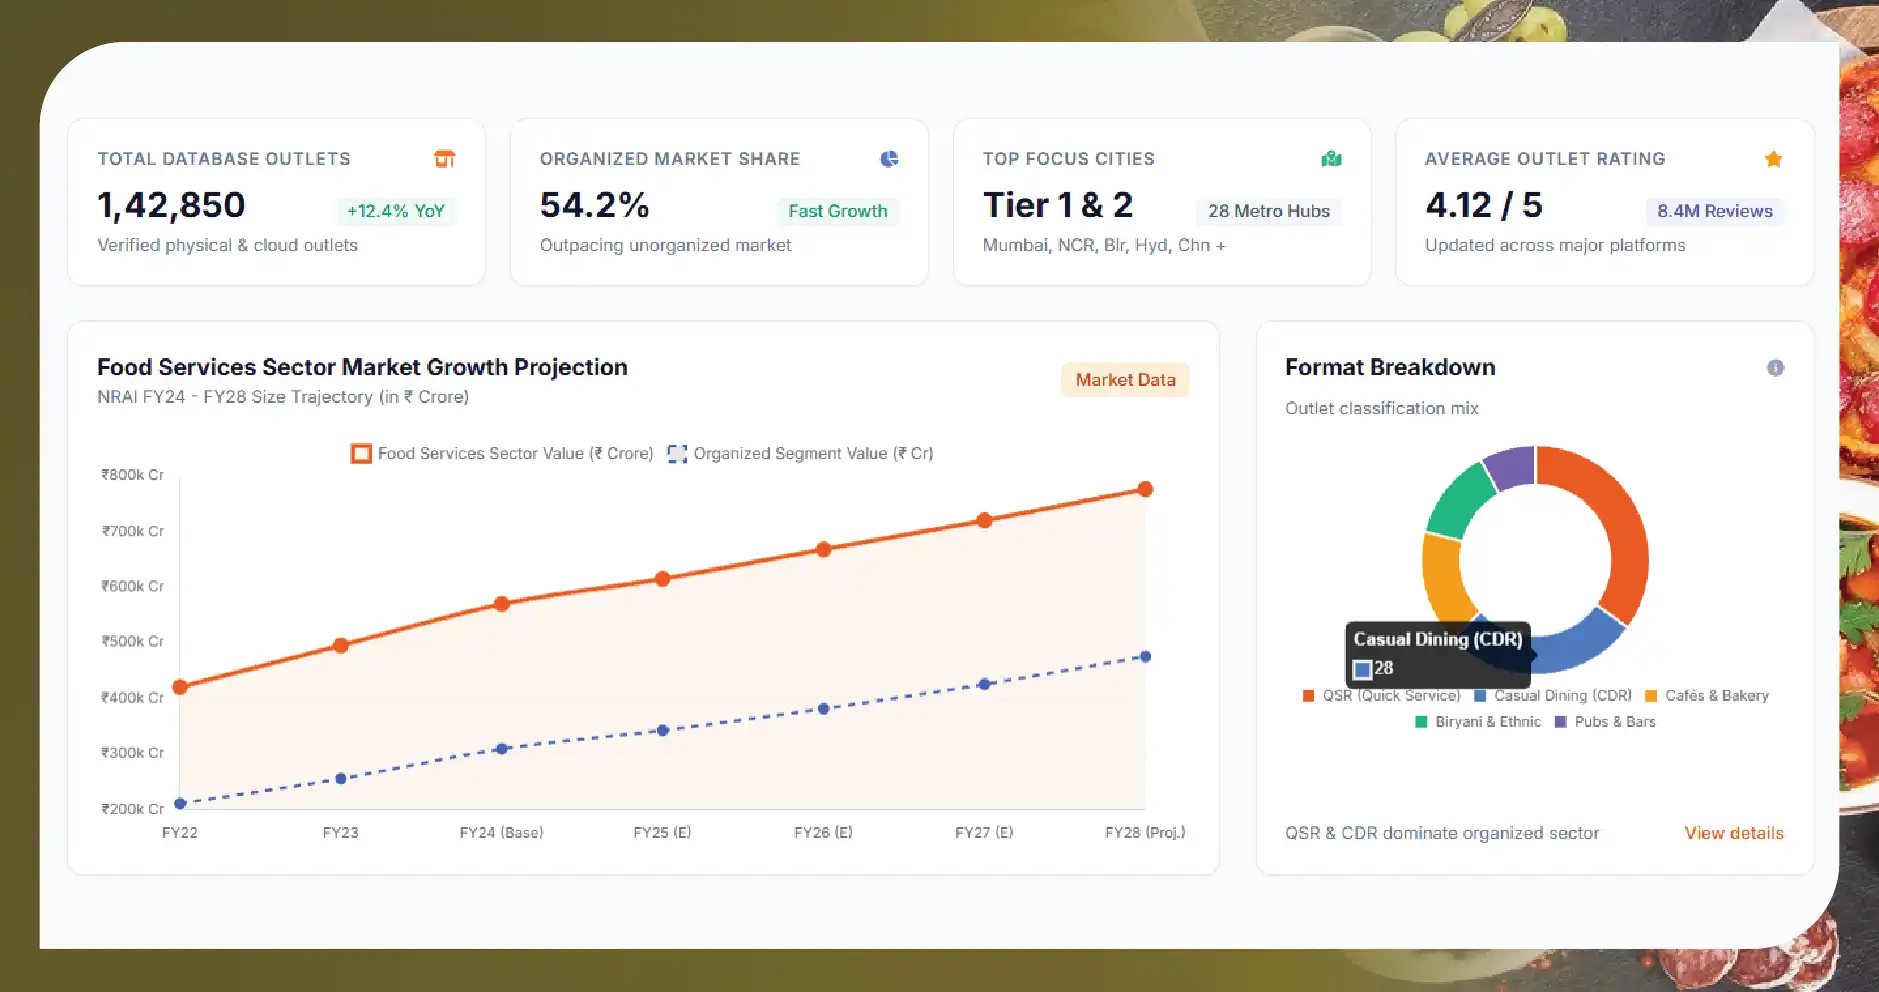
Task: Click the pie chart icon in Organized Market Share card
Action: (889, 159)
